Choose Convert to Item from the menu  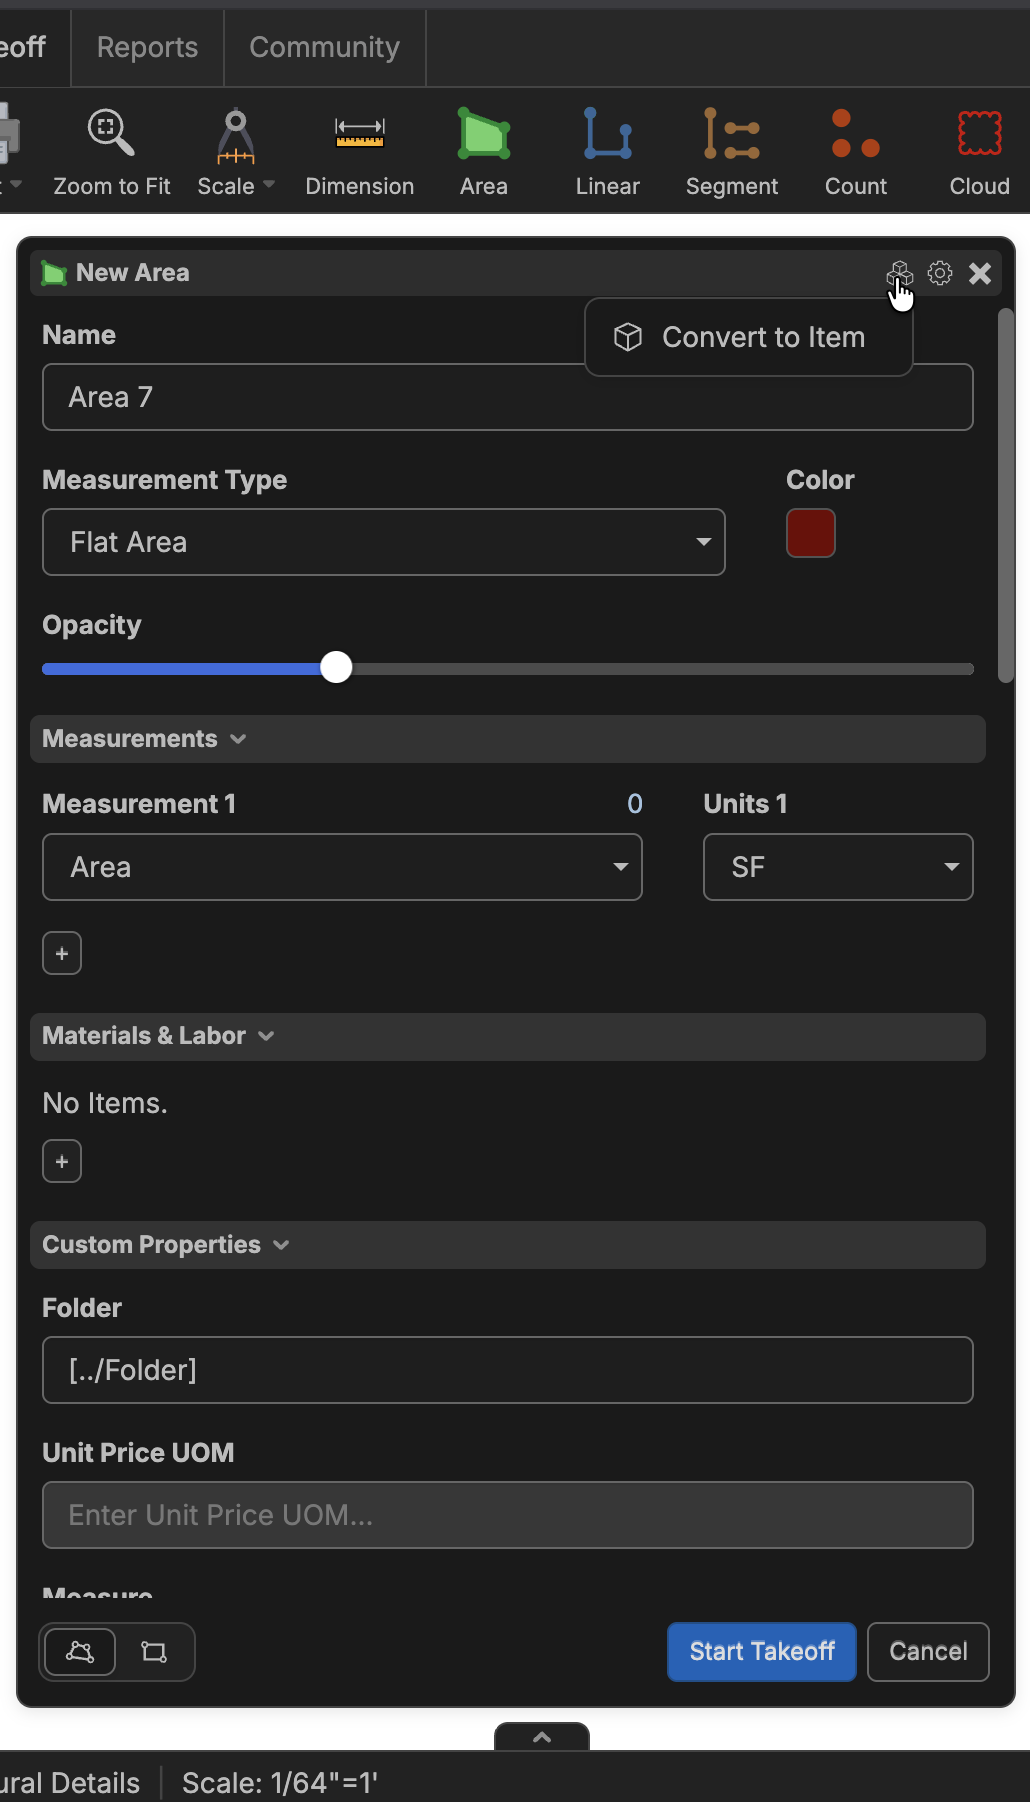(748, 338)
